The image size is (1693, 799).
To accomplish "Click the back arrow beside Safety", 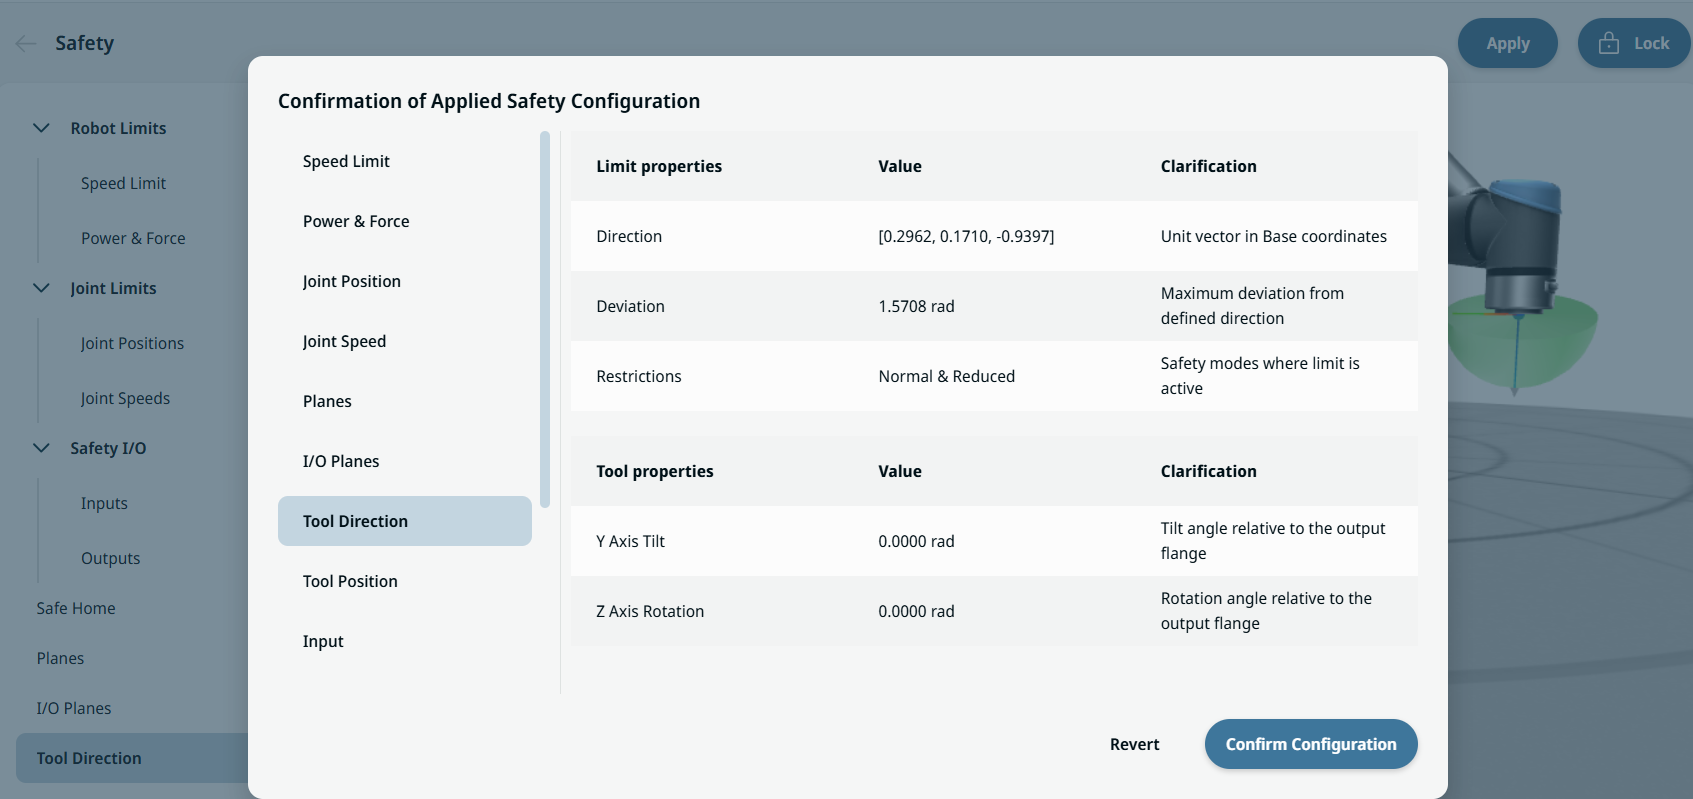I will tap(26, 43).
